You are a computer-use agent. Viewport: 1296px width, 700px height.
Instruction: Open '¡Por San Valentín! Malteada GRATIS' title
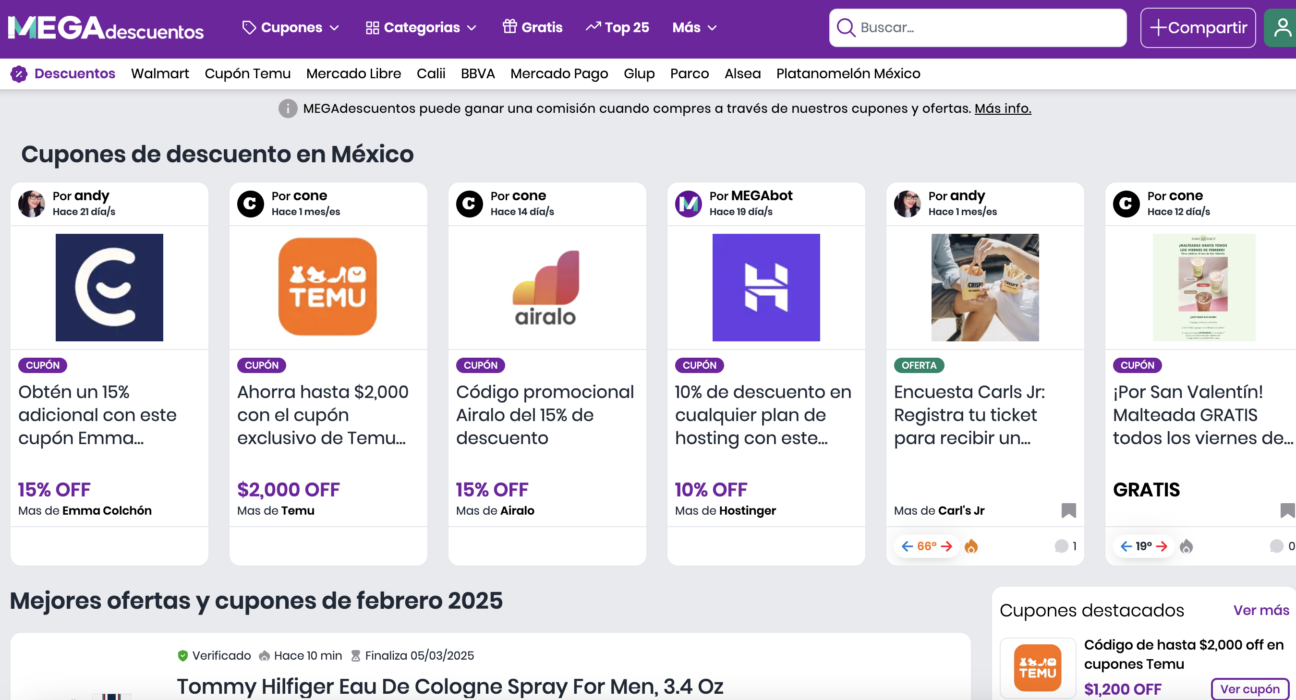coord(1203,415)
